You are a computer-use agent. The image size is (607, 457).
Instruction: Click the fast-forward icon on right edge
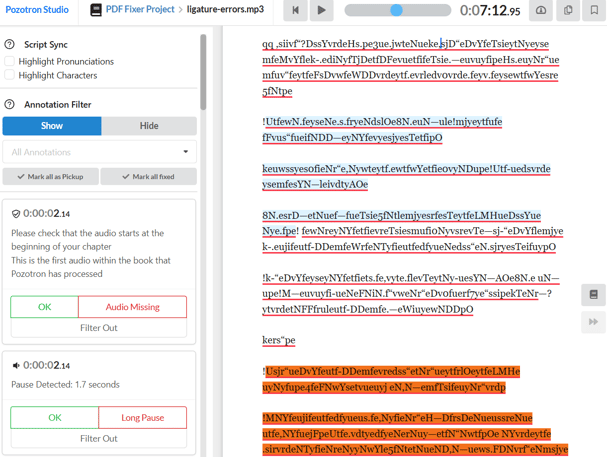(593, 322)
